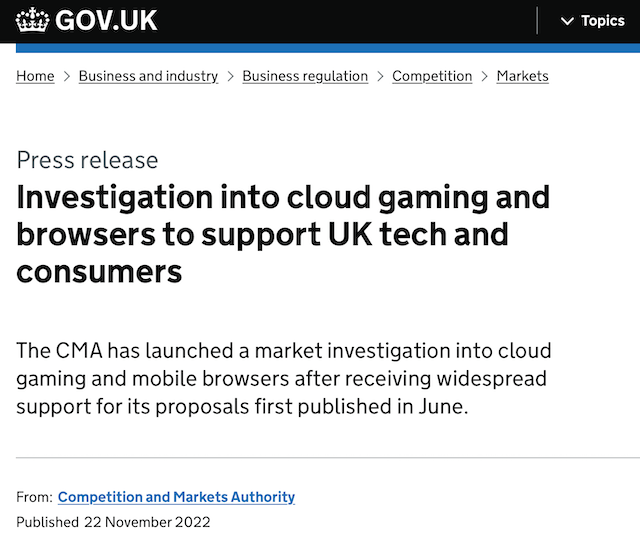Click the Press release caption
This screenshot has height=541, width=640.
pos(87,160)
